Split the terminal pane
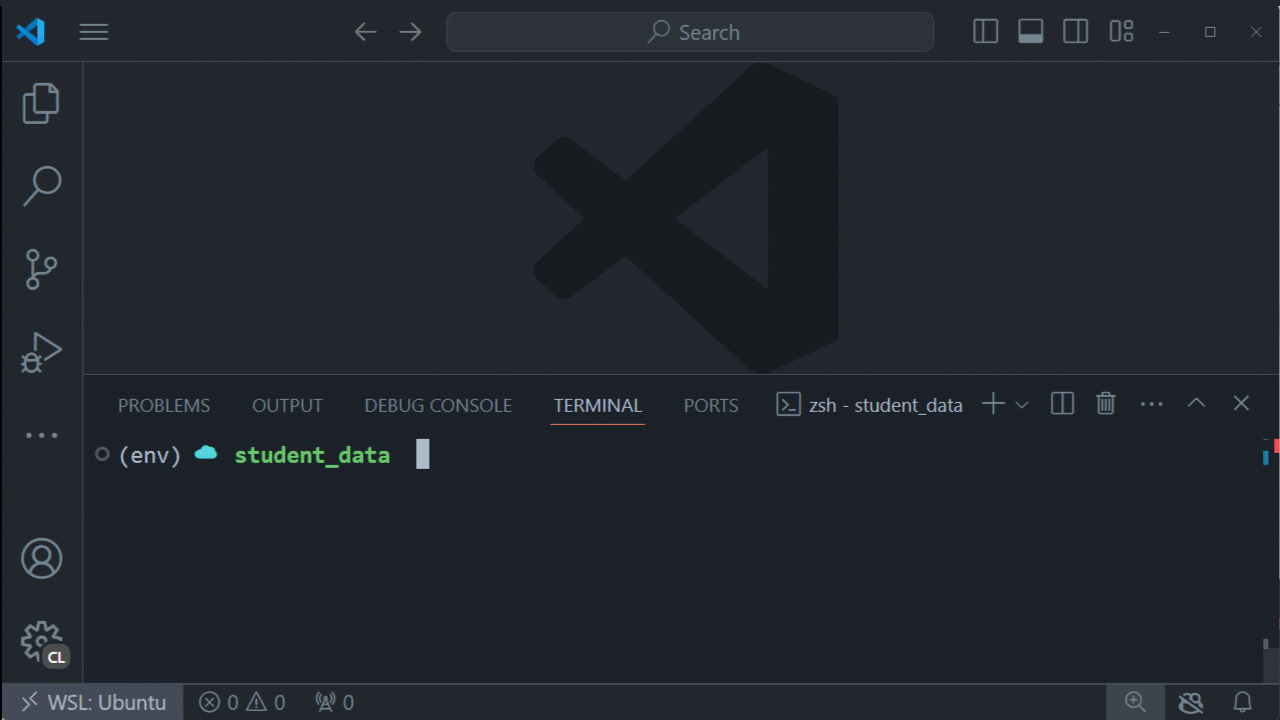 1061,403
